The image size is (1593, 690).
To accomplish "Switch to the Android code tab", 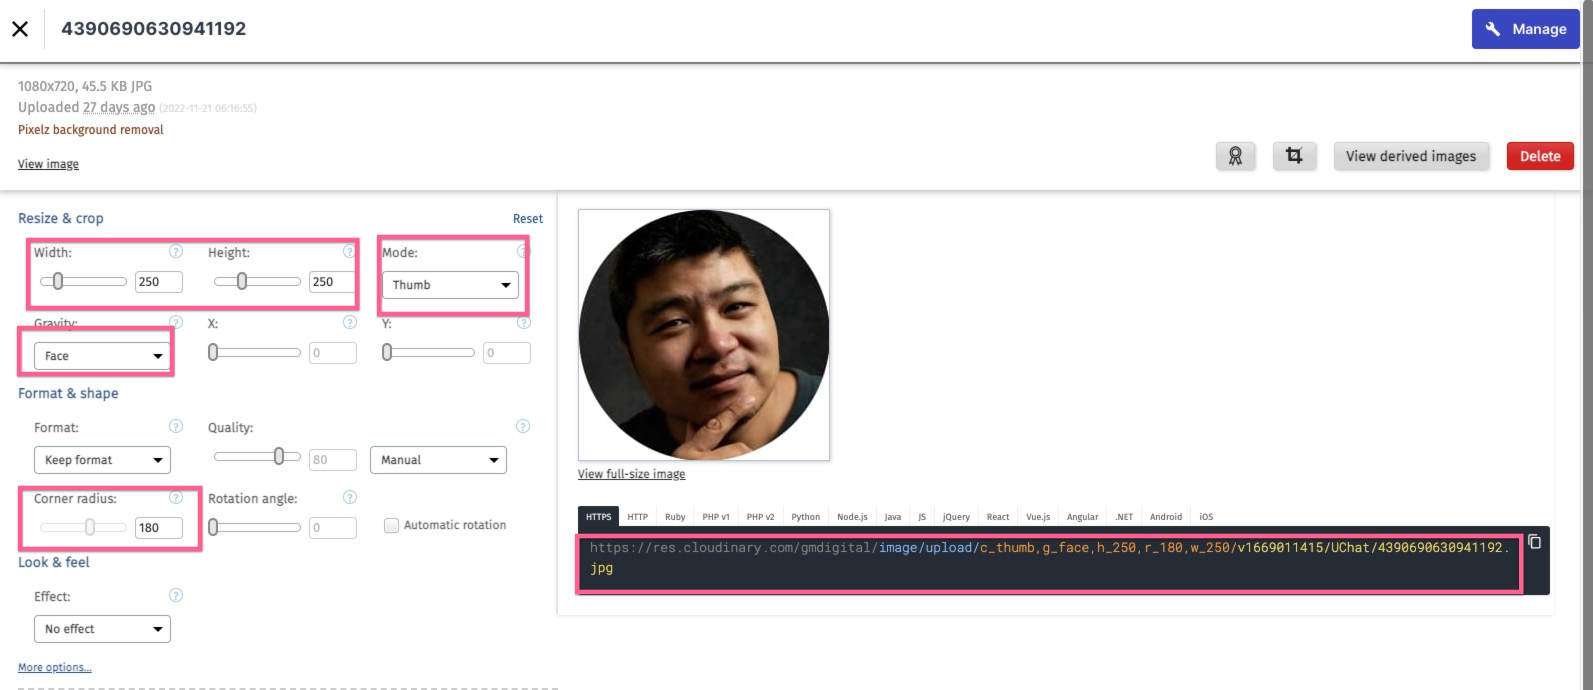I will pos(1166,517).
